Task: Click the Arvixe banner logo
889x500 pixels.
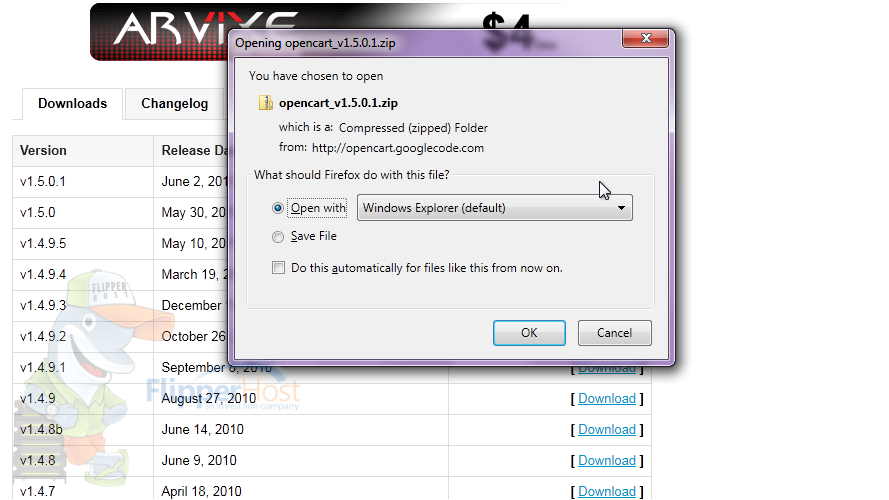Action: 162,31
